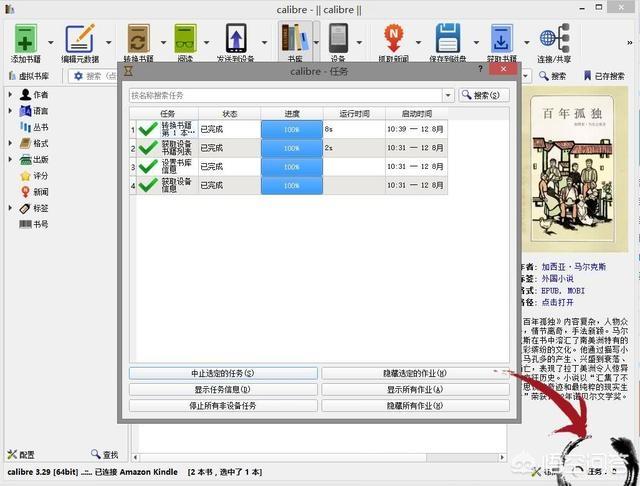The height and width of the screenshot is (486, 640).
Task: Select the Tags icon in tag browser
Action: pos(25,208)
